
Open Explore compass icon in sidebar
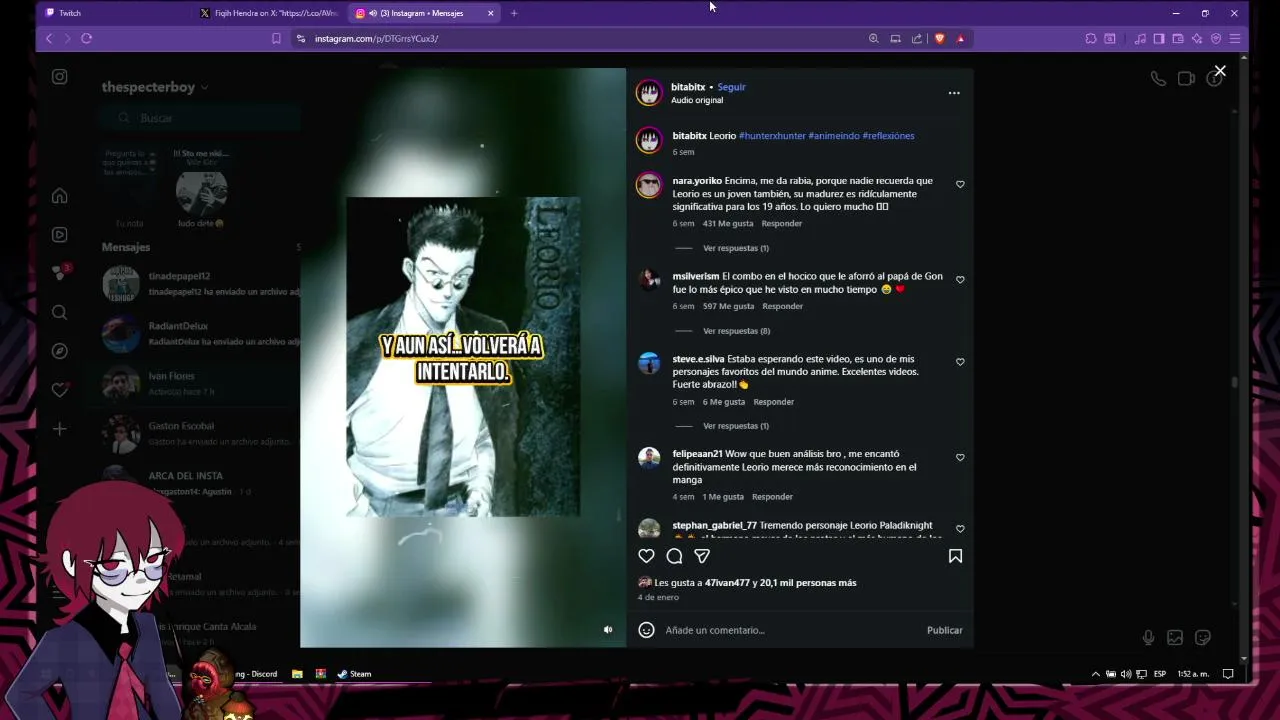pyautogui.click(x=60, y=351)
